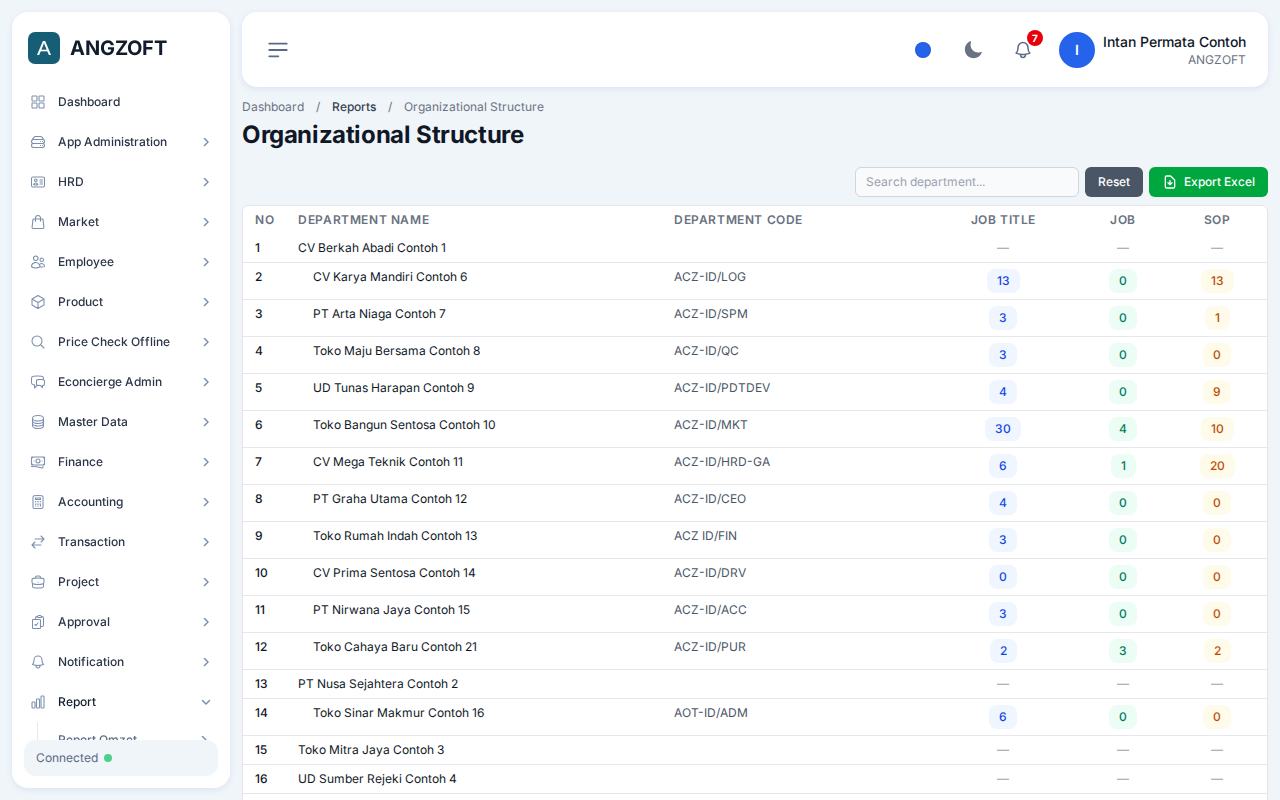This screenshot has height=800, width=1280.
Task: Open the Accounting menu item
Action: [x=121, y=502]
